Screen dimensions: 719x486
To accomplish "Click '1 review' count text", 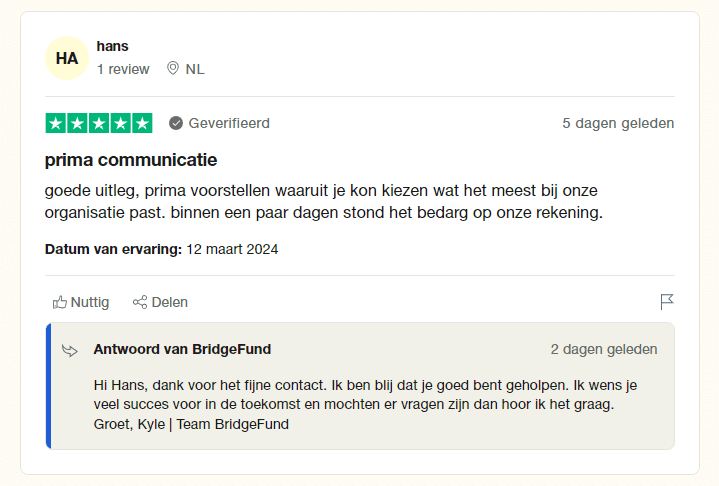I will click(123, 69).
